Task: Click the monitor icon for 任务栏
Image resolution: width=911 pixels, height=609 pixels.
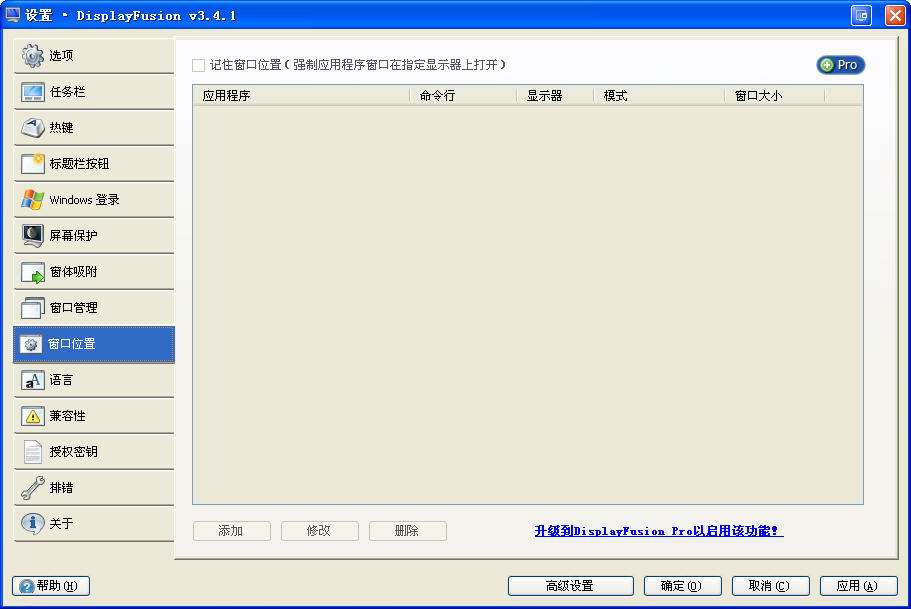Action: pos(33,92)
